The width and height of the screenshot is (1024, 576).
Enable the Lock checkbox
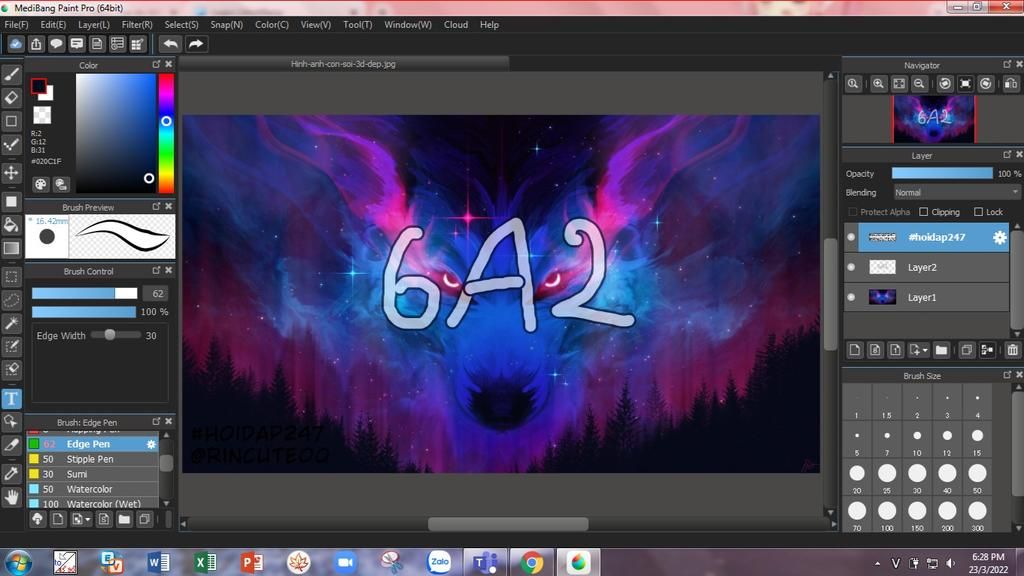(978, 212)
